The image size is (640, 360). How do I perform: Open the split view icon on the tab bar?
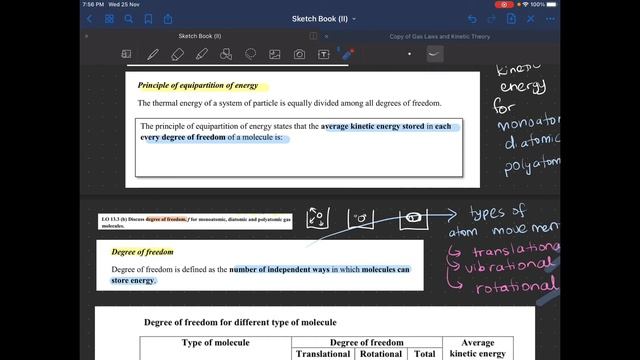[x=313, y=36]
